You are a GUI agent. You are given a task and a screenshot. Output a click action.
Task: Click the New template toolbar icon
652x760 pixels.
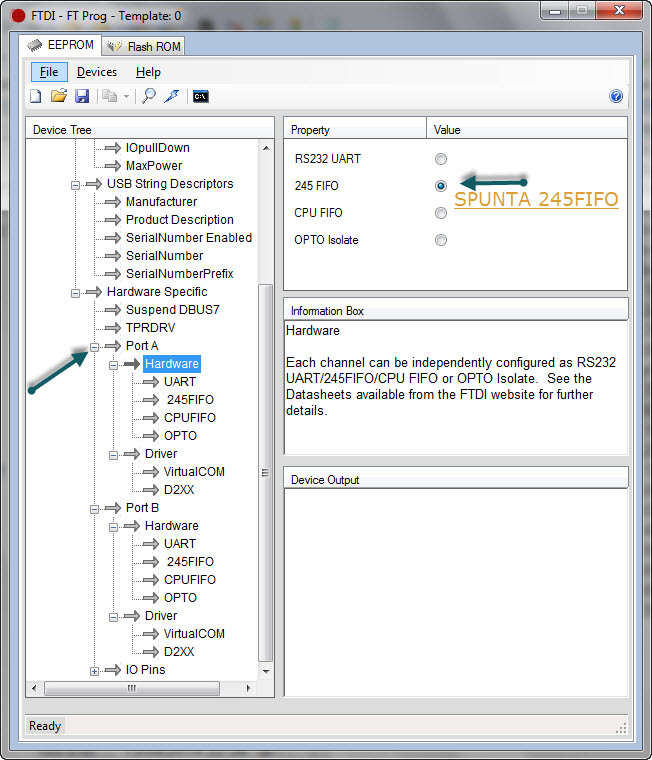tap(35, 96)
